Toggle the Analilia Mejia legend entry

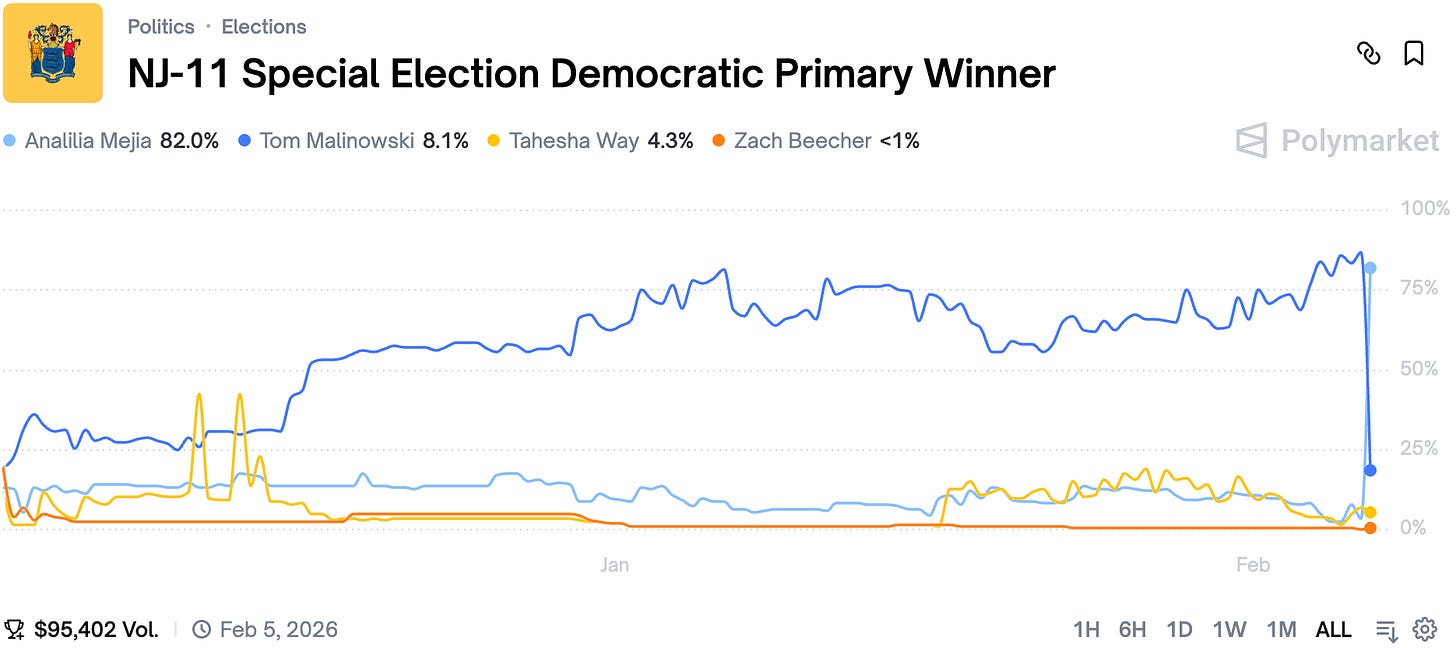click(111, 141)
